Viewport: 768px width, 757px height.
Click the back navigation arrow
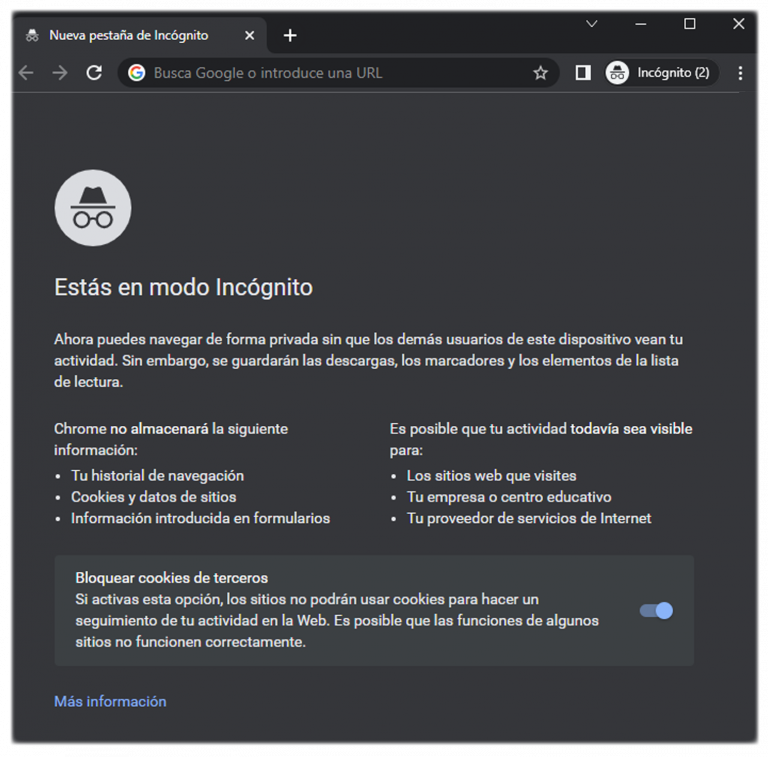click(x=26, y=73)
